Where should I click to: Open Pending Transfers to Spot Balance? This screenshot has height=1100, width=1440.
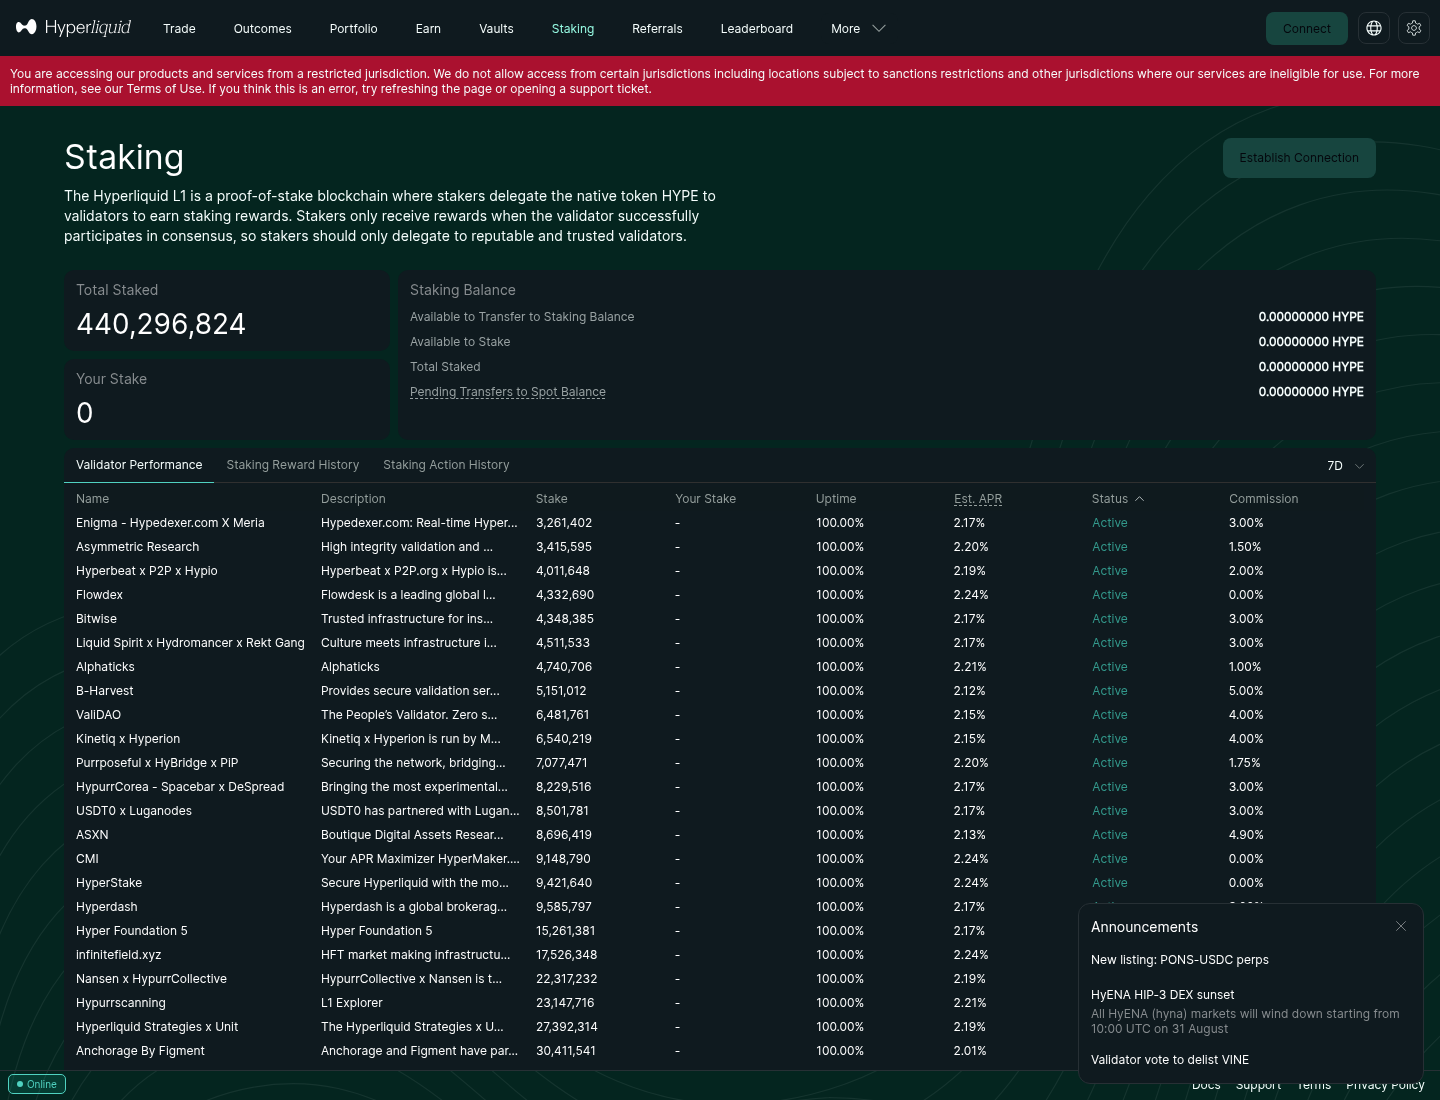point(508,392)
